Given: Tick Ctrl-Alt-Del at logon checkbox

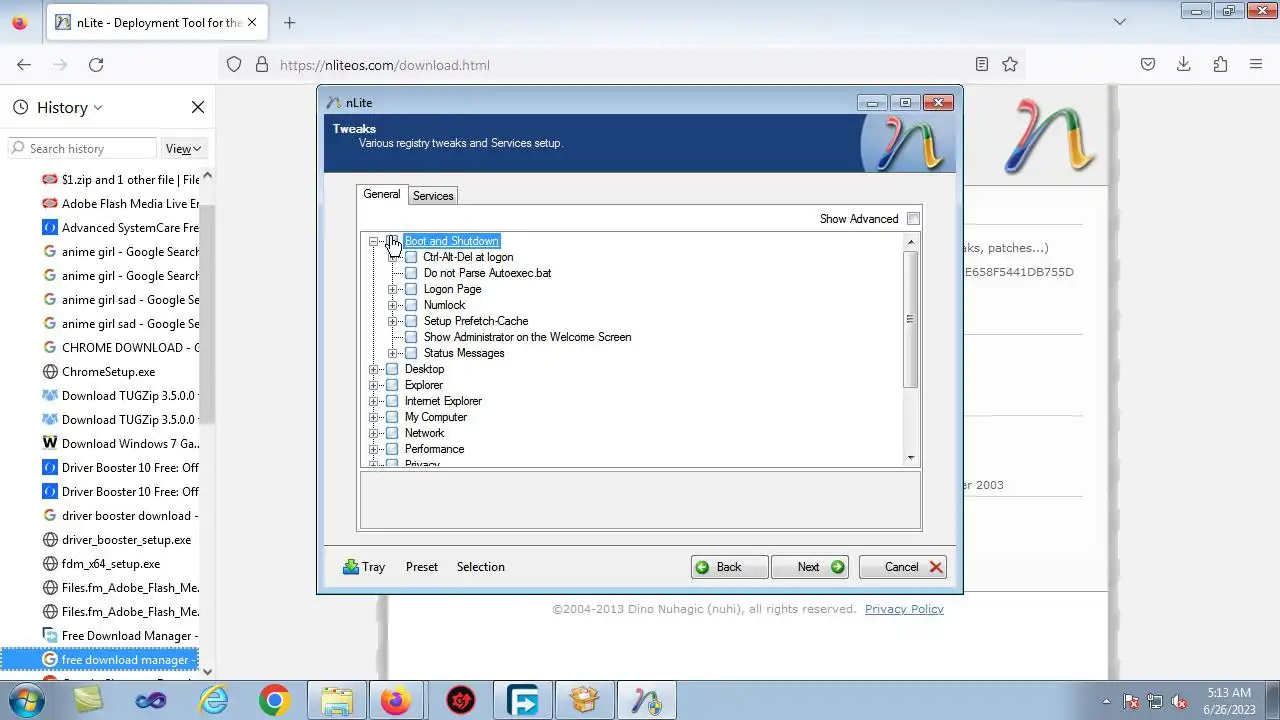Looking at the screenshot, I should coord(411,257).
